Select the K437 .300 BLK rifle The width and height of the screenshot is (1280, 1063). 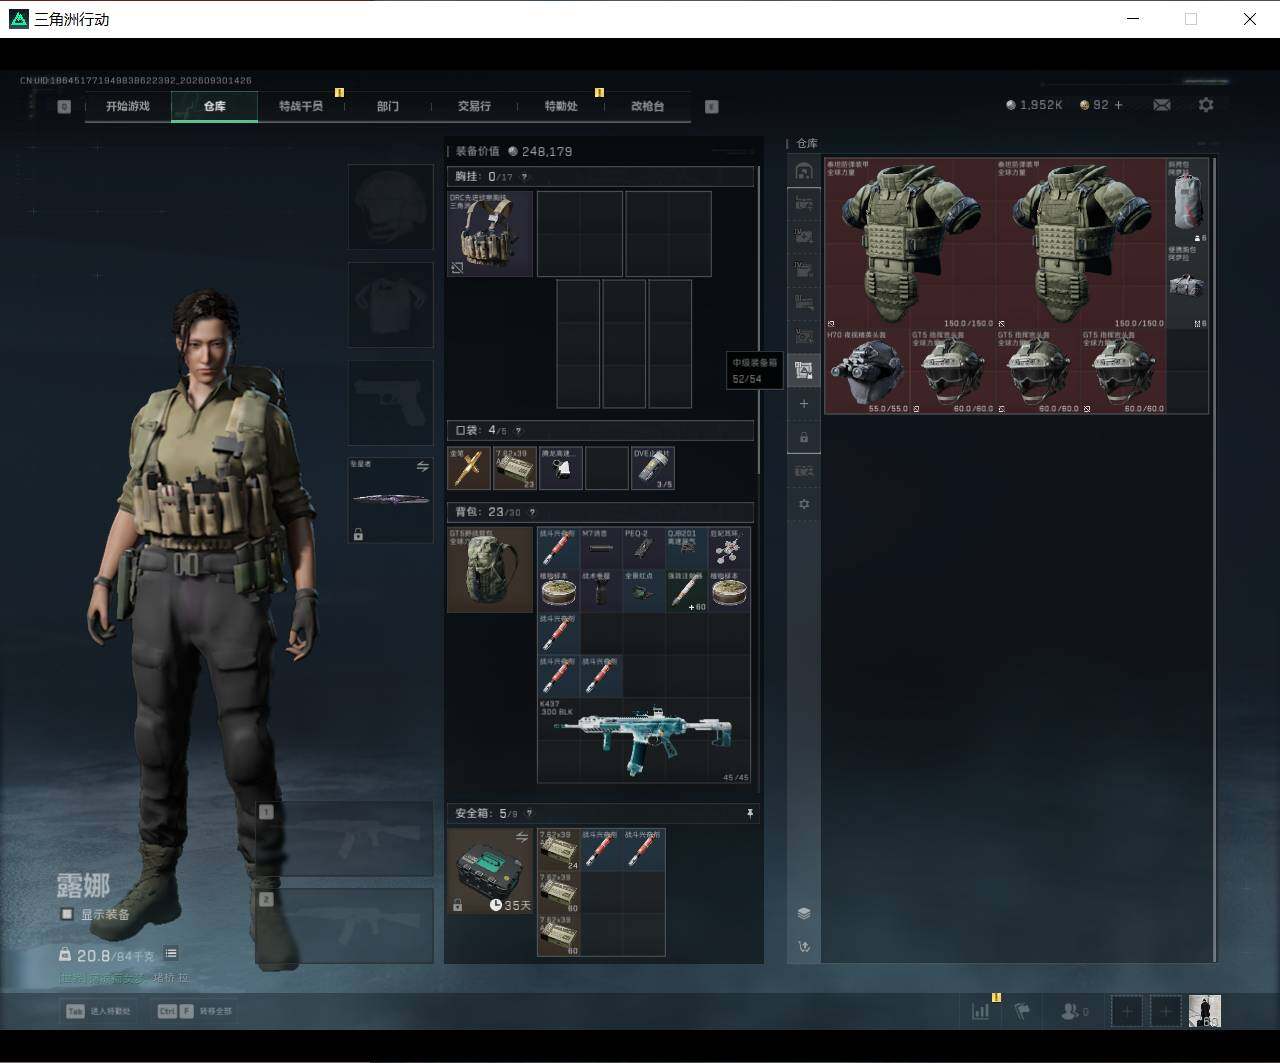[x=644, y=741]
